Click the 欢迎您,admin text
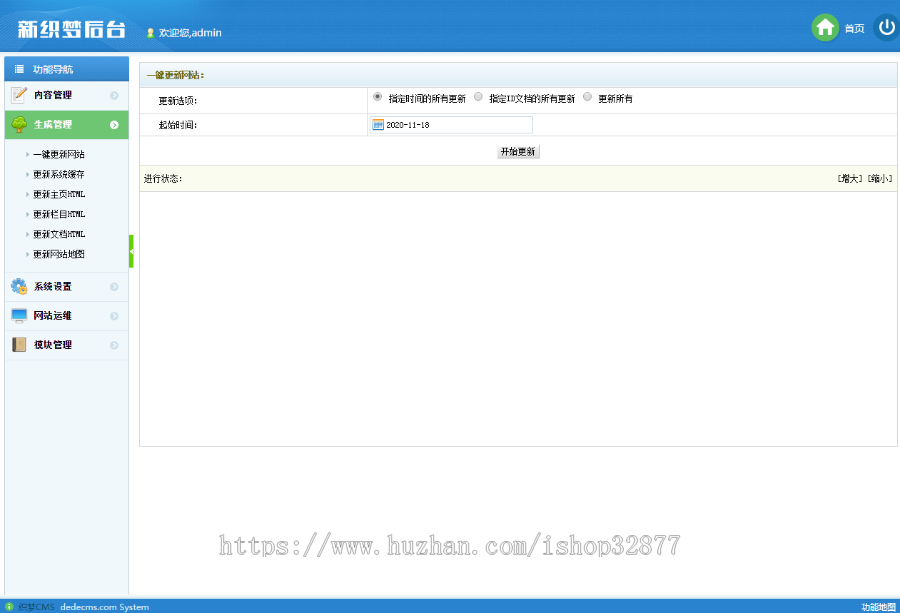The image size is (900, 613). 190,33
